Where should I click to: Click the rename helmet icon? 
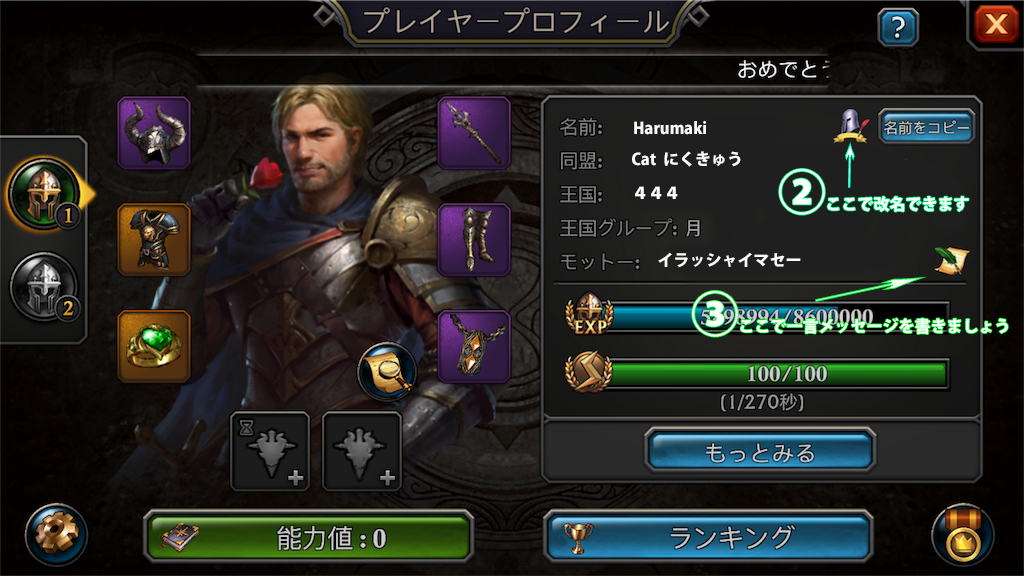pos(850,127)
